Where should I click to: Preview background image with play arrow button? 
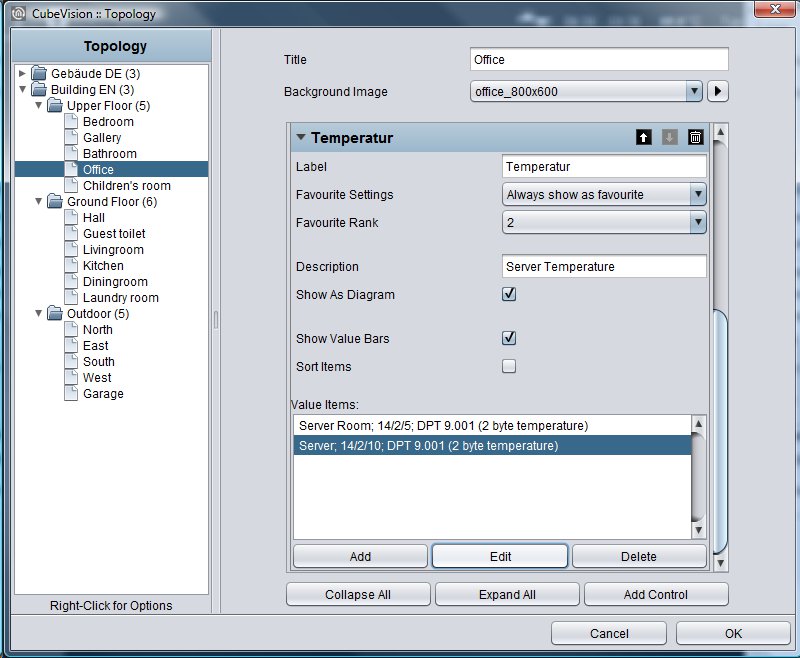click(x=718, y=92)
